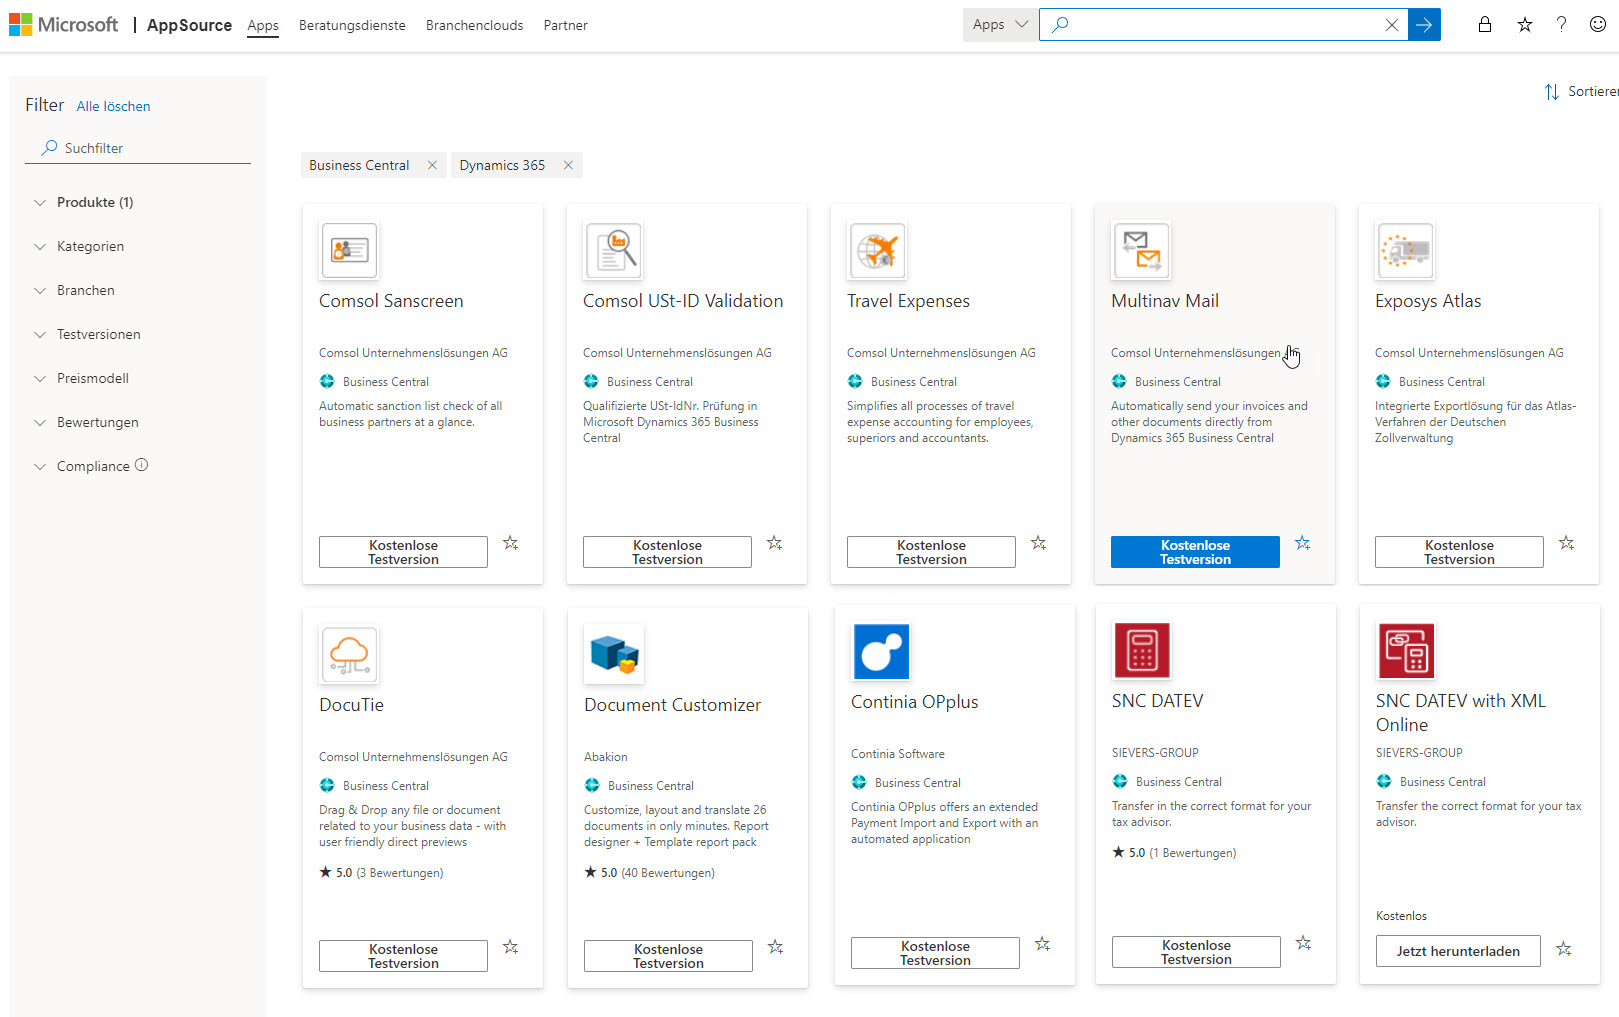Show Compliance info tooltip icon
This screenshot has height=1017, width=1619.
pos(142,465)
